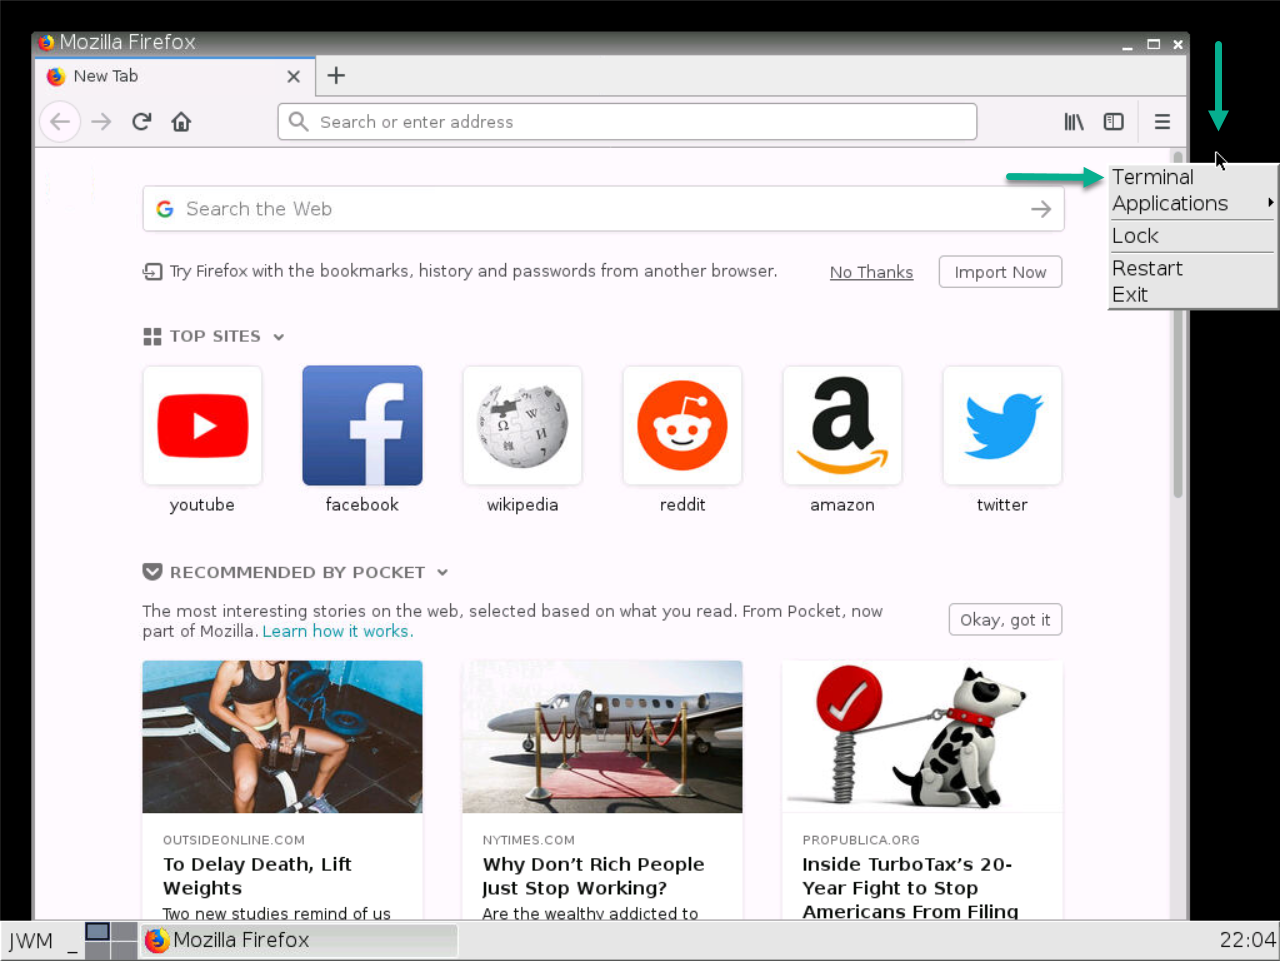Open the JWM start menu button

coord(31,940)
